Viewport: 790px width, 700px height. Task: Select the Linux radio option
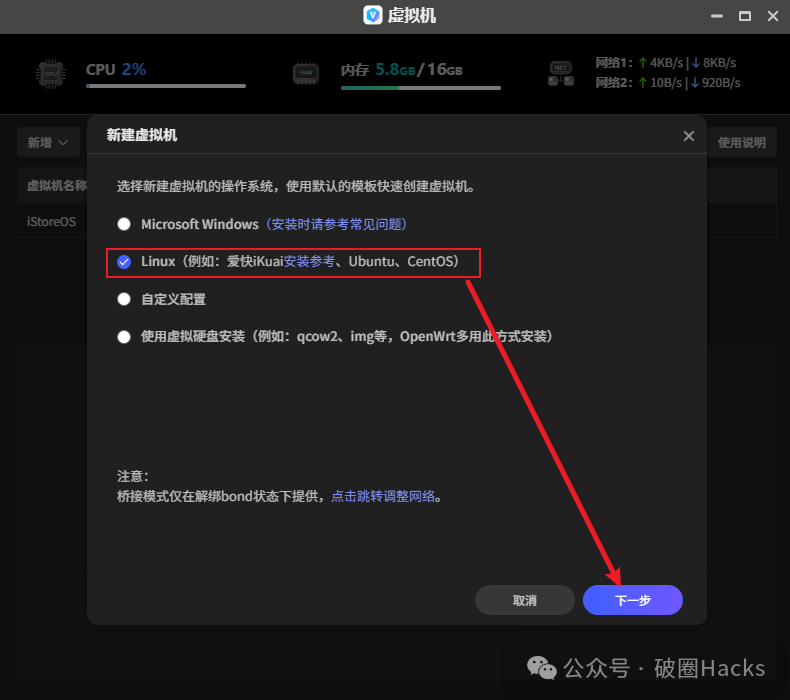[x=124, y=262]
